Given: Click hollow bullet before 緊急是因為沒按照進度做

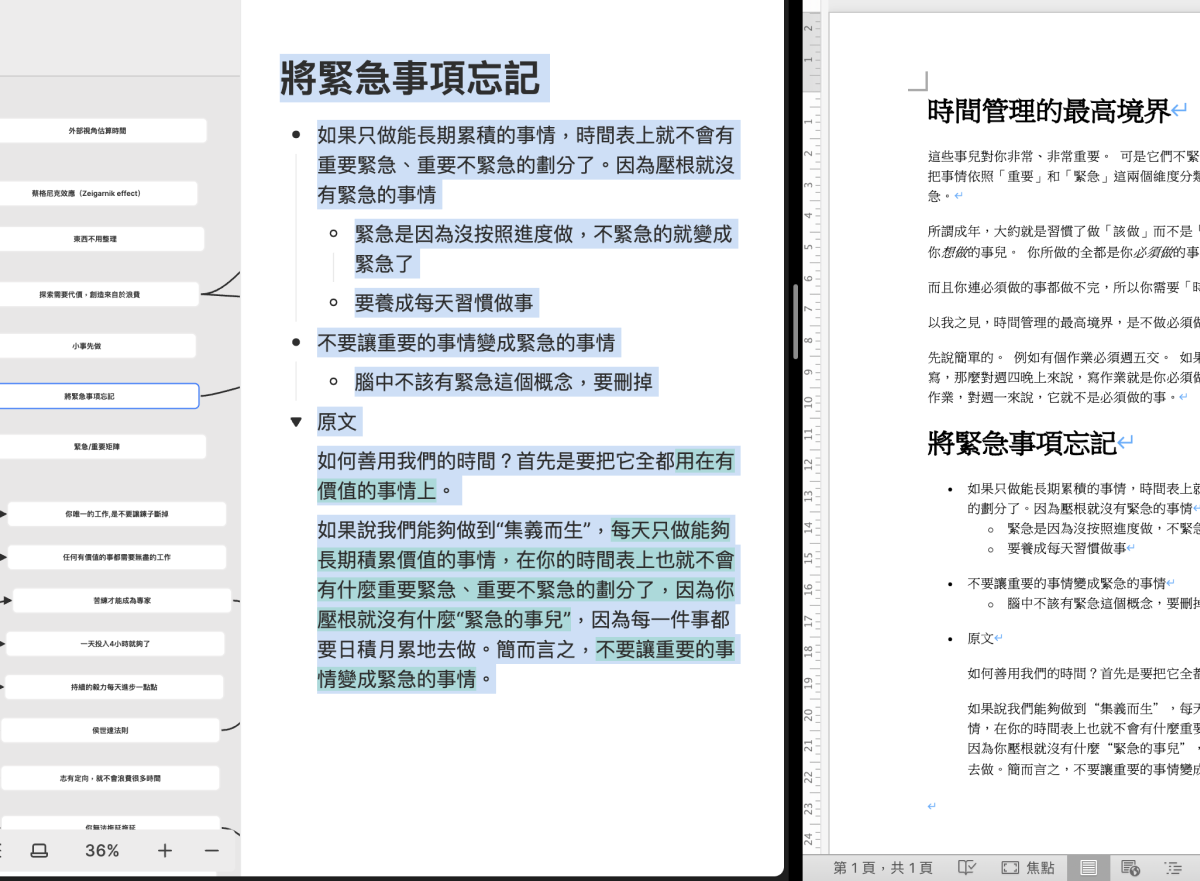Looking at the screenshot, I should coord(334,234).
